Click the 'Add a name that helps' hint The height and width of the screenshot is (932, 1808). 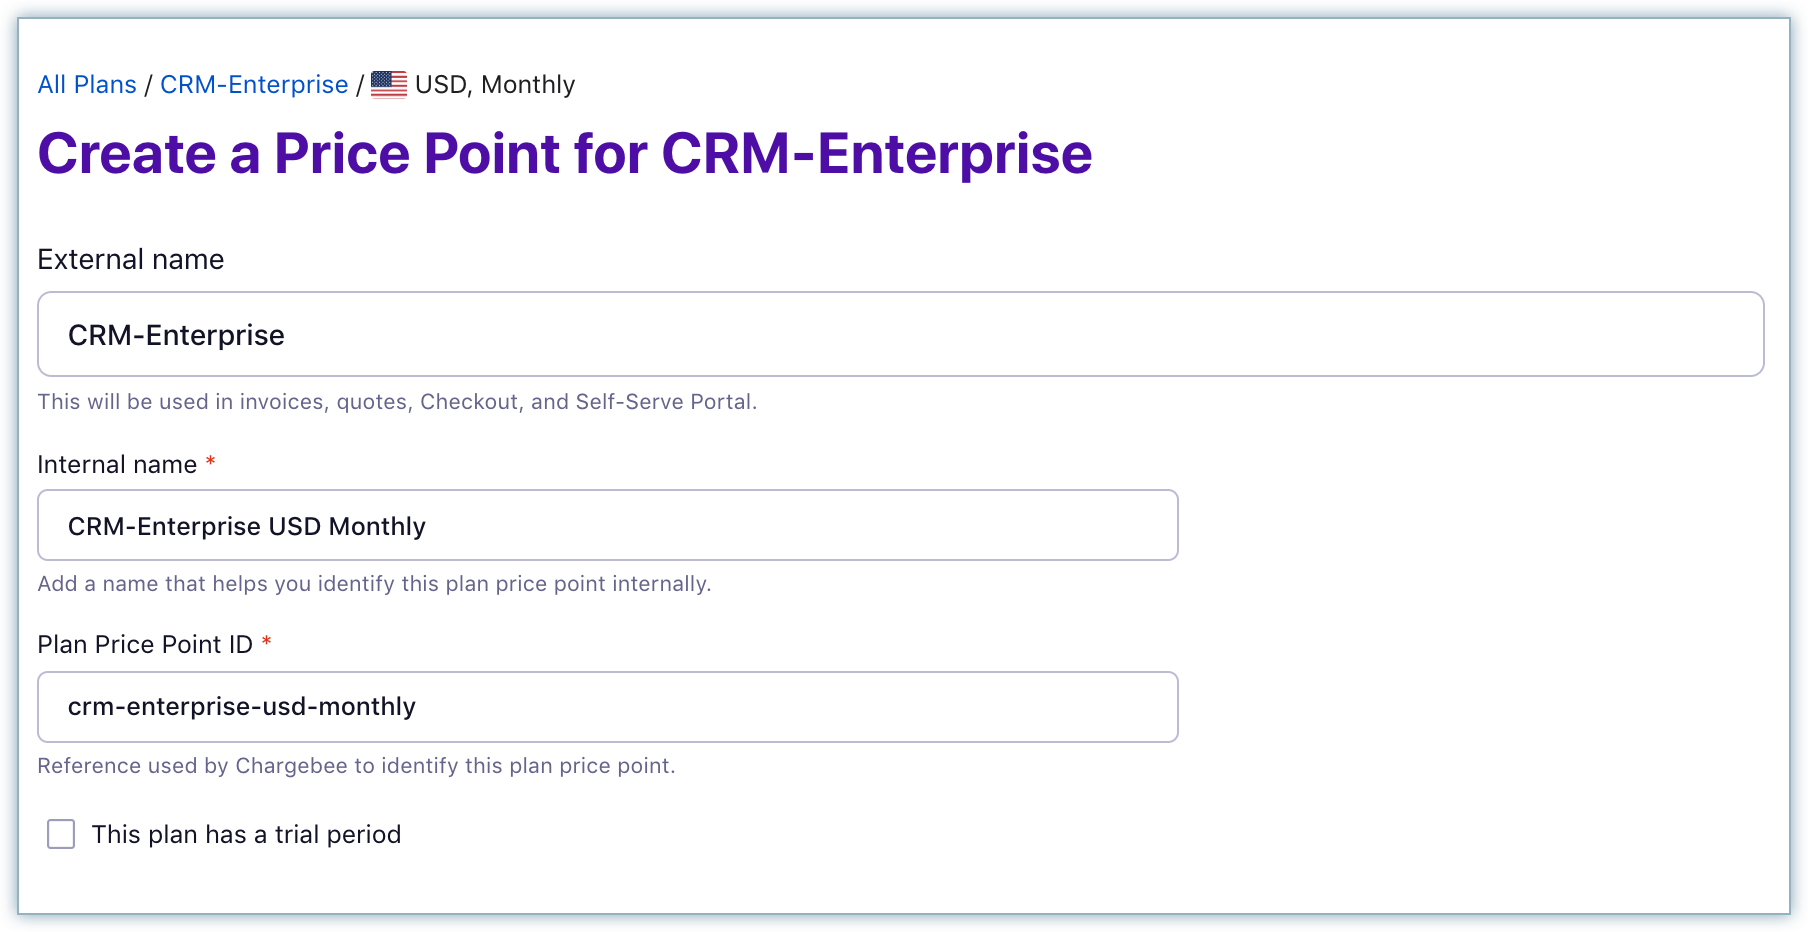[374, 584]
